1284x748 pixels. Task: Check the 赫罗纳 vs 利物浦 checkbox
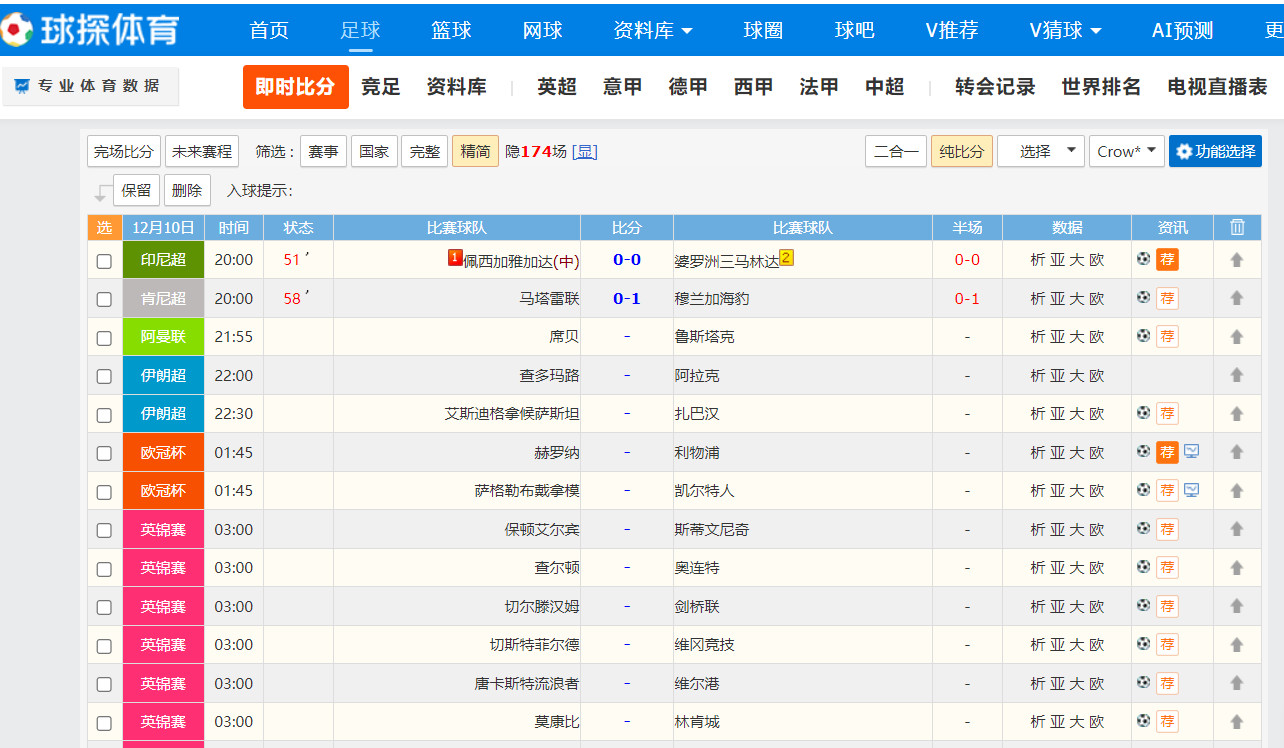click(x=104, y=453)
